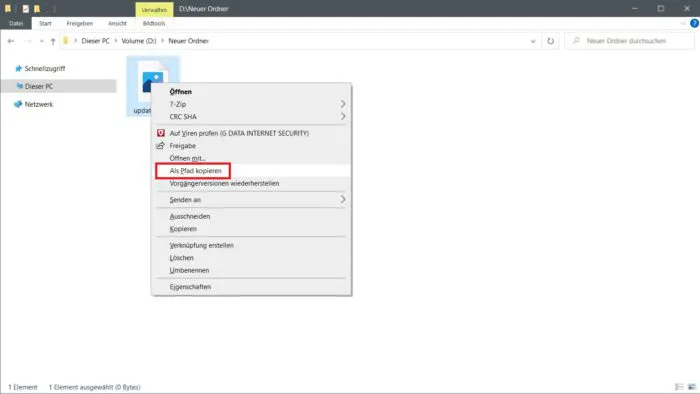Maximize the Explorer window
This screenshot has width=700, height=394.
click(661, 8)
